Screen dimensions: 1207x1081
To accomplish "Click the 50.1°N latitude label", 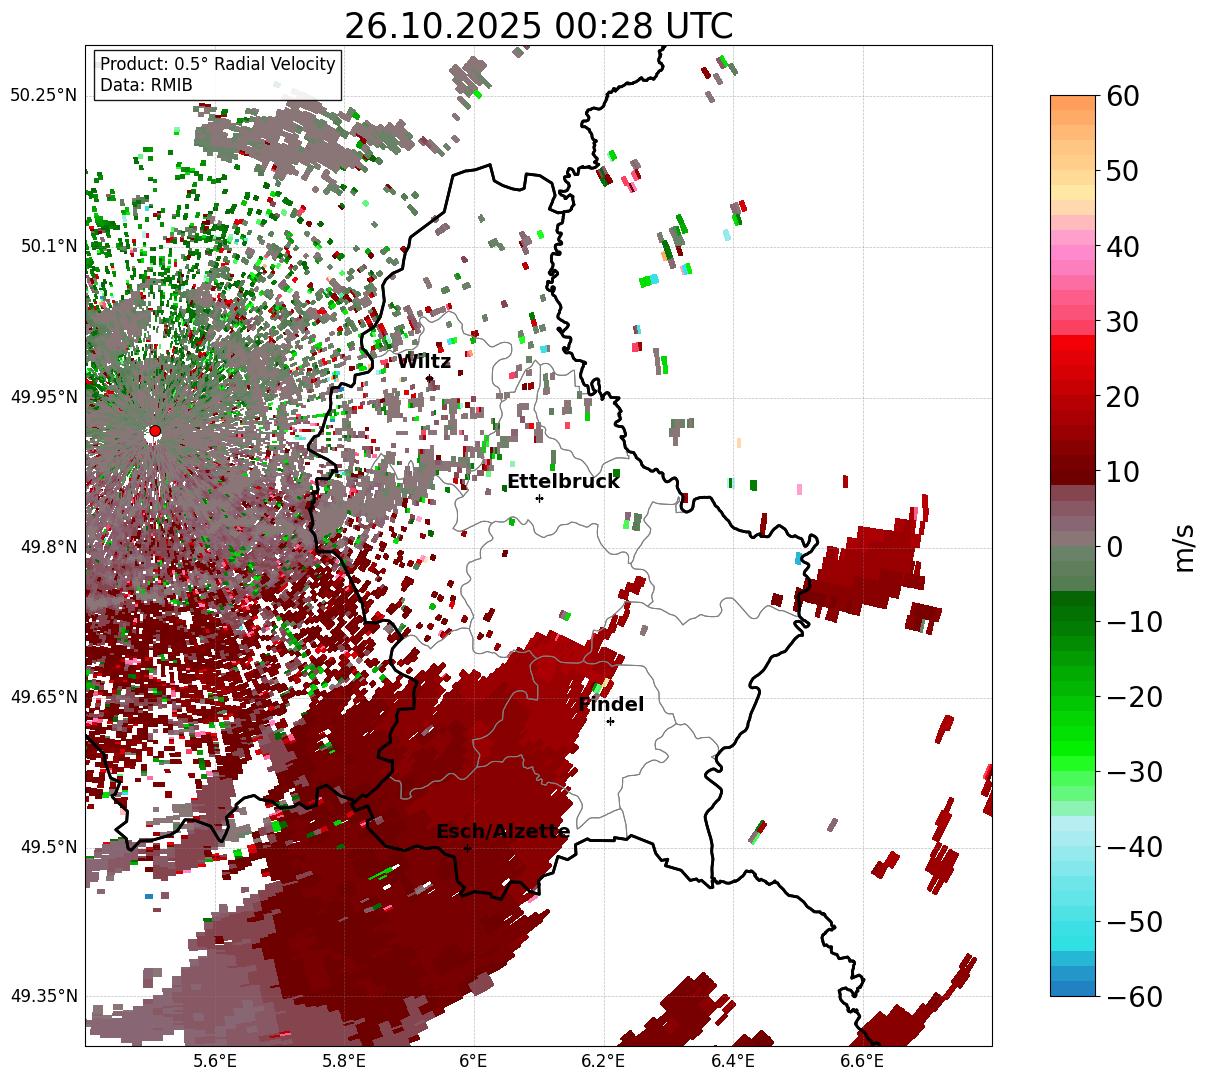I will tap(48, 246).
